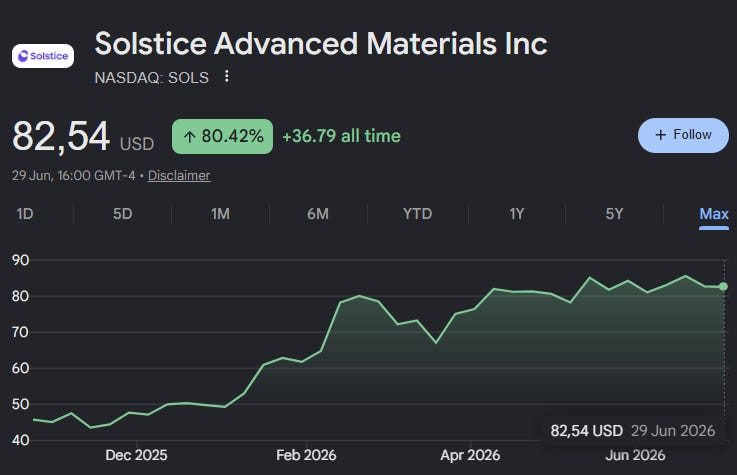Image resolution: width=737 pixels, height=475 pixels.
Task: Open the three-dot options menu beside SOLS
Action: (227, 76)
